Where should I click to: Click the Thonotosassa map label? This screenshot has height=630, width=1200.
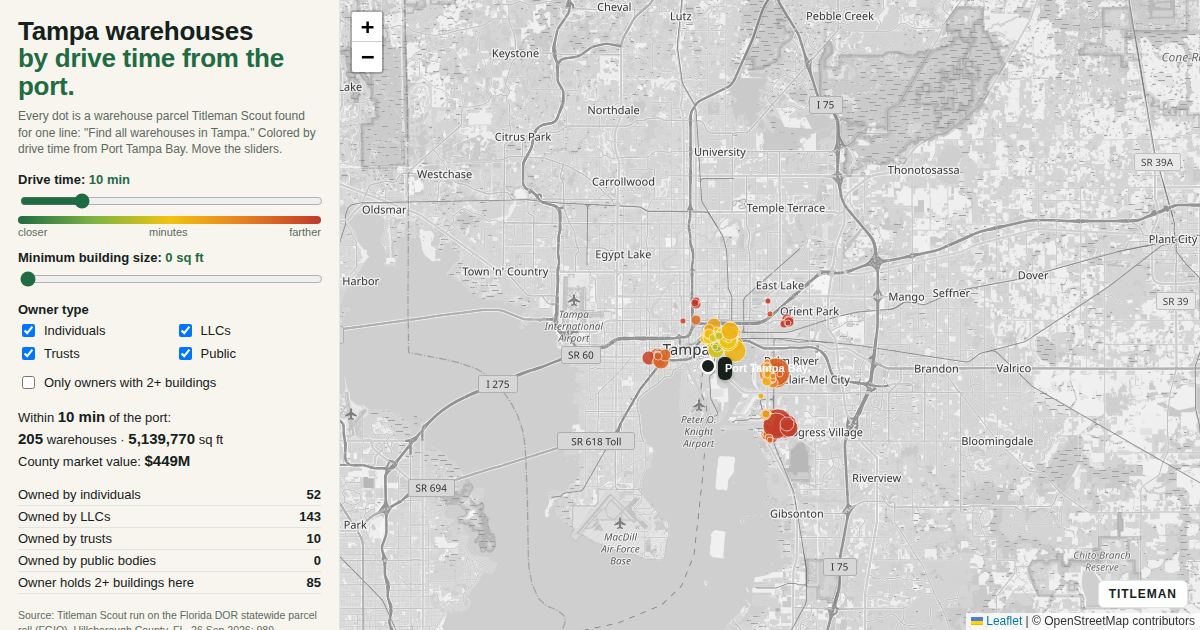click(923, 170)
